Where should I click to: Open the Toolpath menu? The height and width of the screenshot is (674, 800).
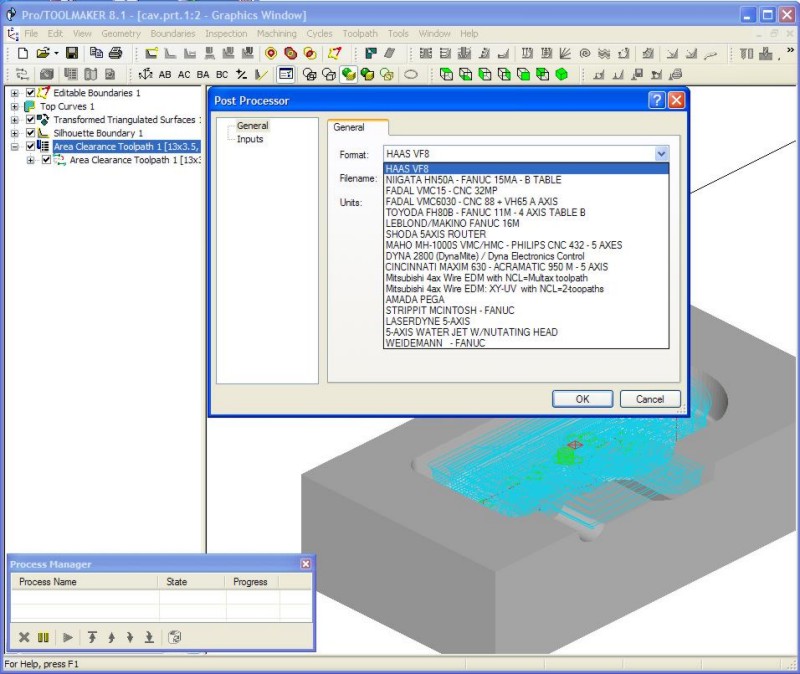pos(360,34)
